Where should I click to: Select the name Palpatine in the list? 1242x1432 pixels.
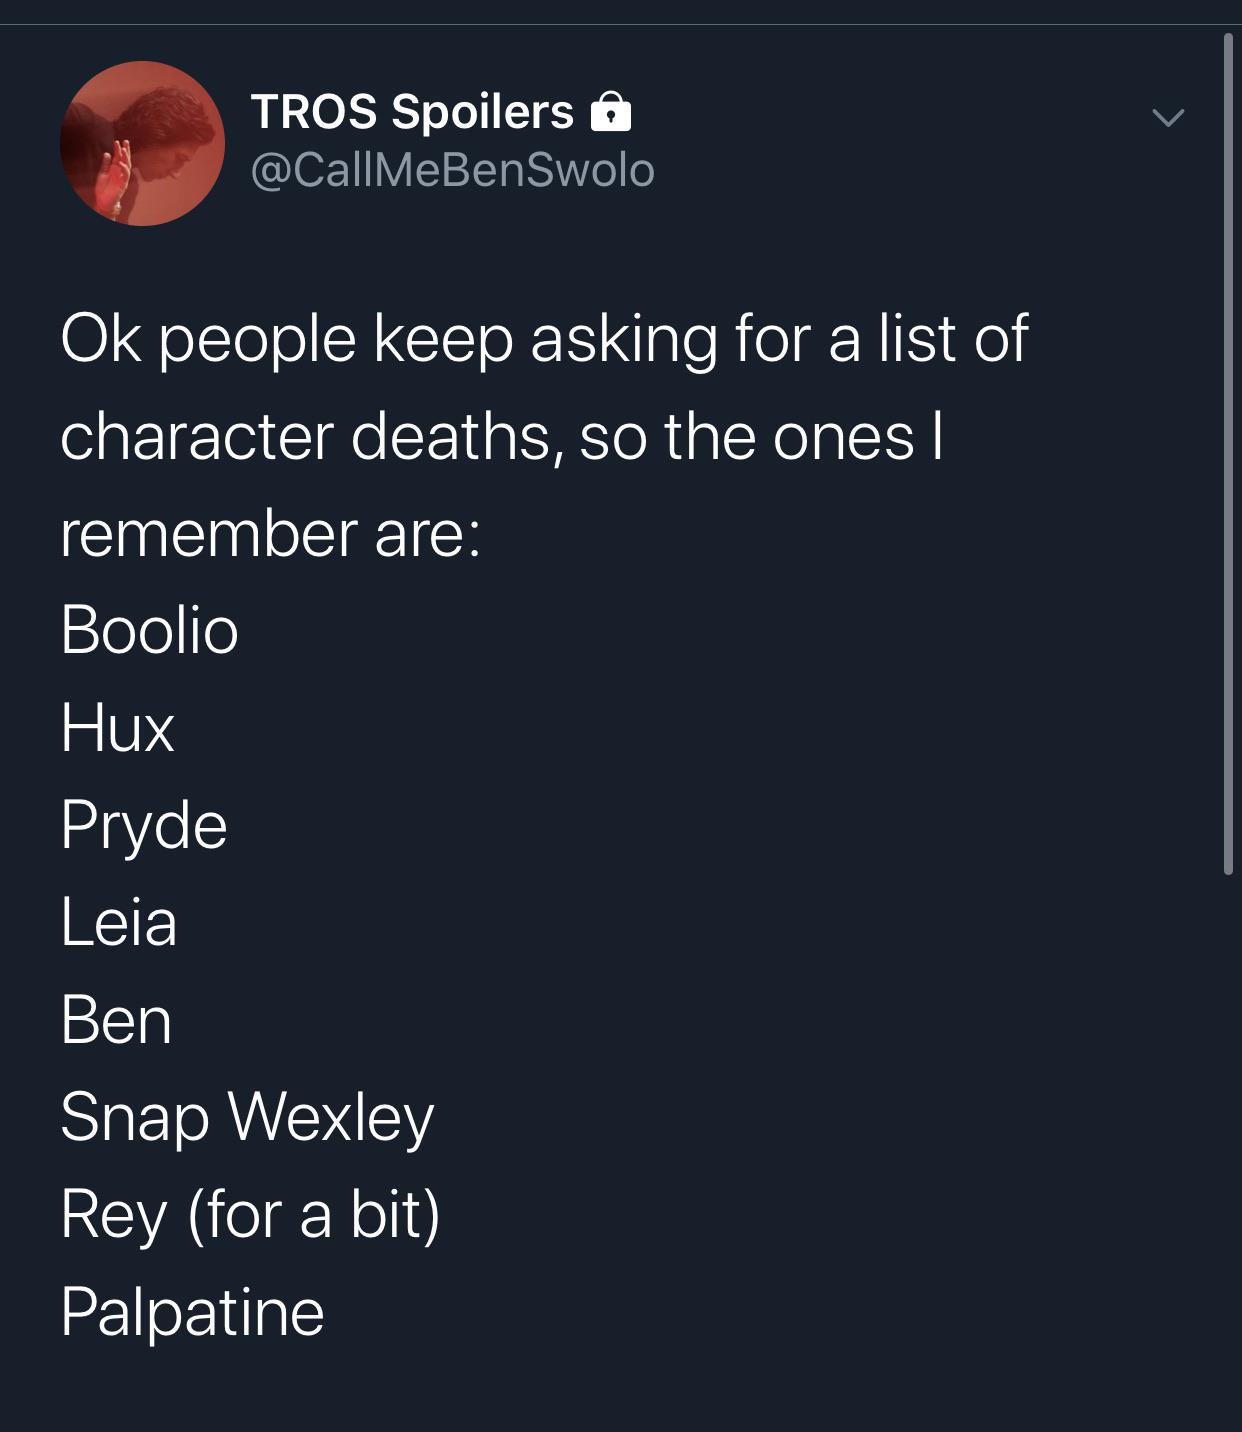coord(192,1311)
